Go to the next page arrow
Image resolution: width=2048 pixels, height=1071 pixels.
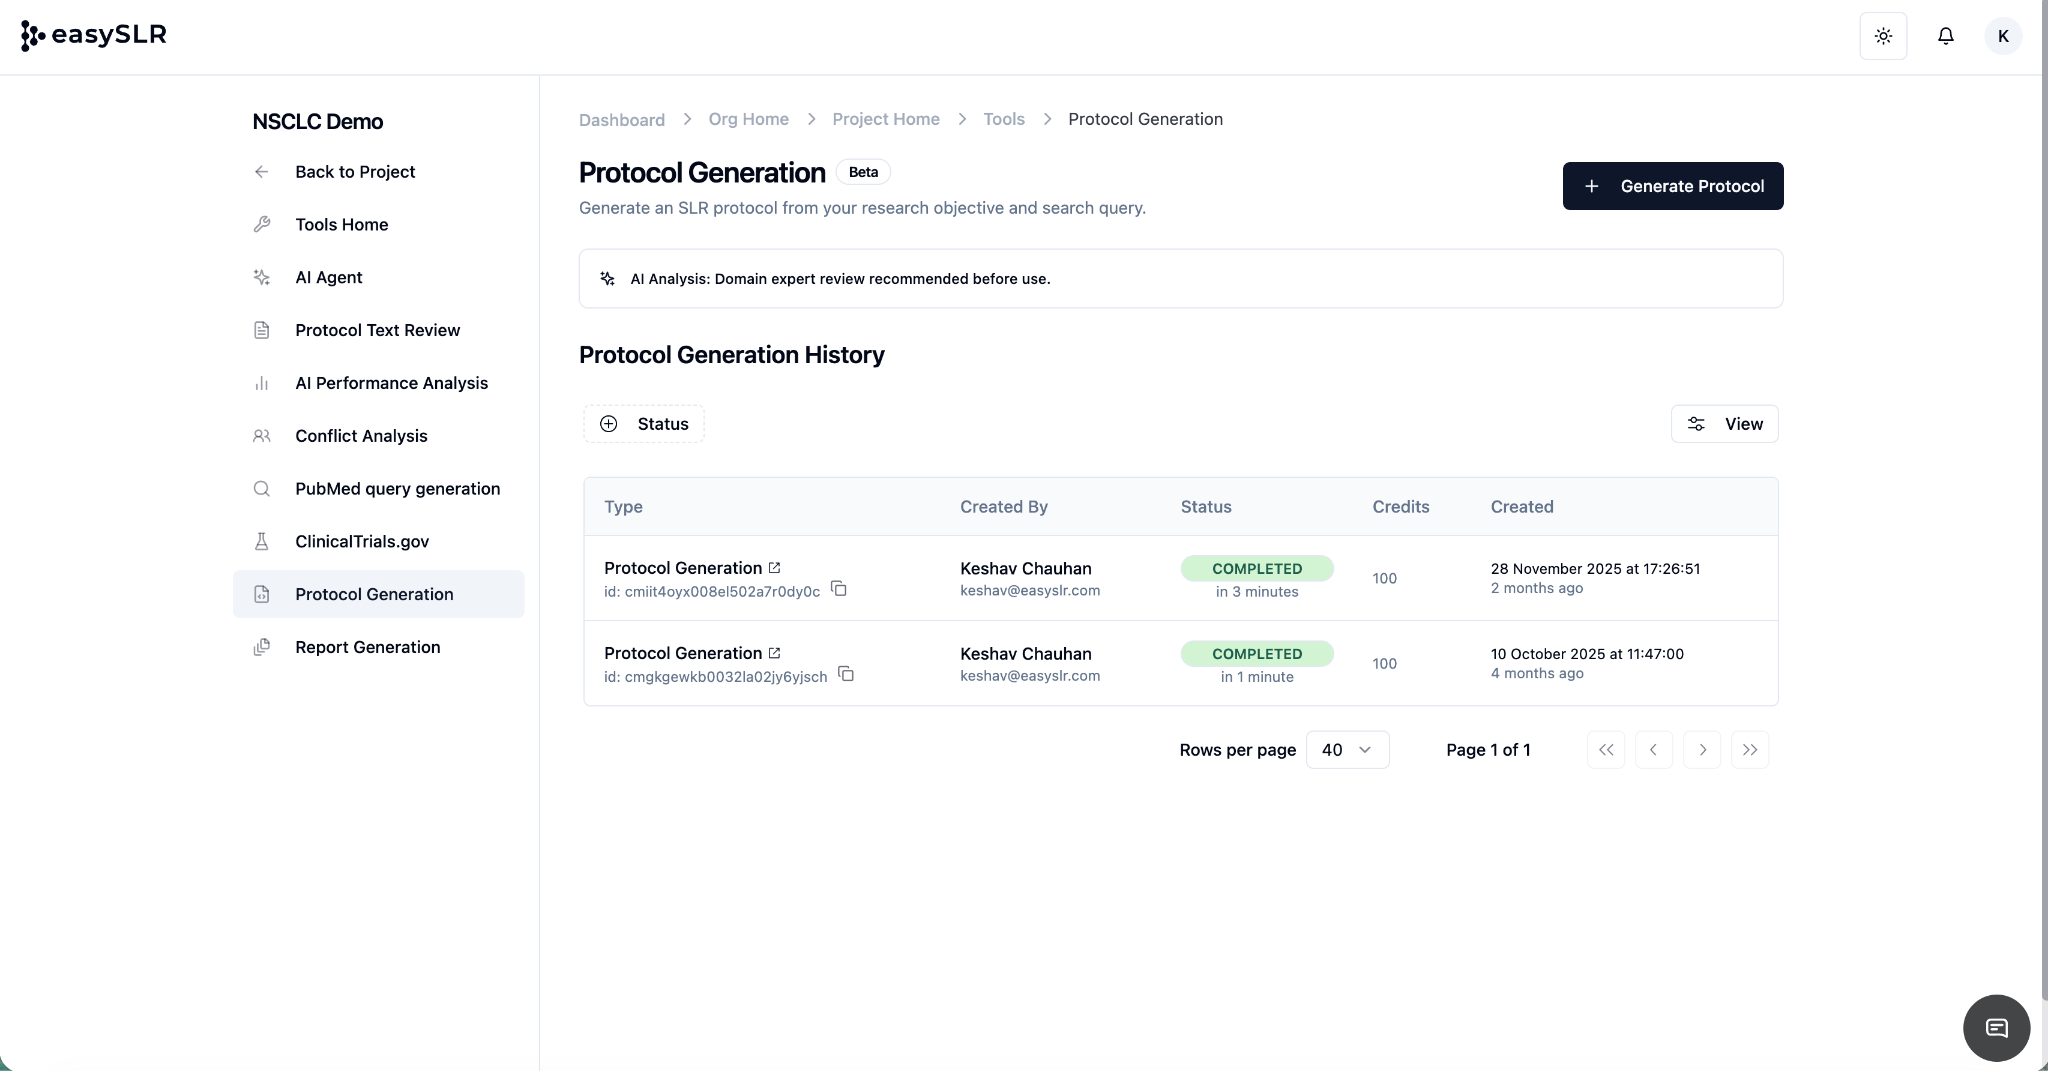[1702, 750]
